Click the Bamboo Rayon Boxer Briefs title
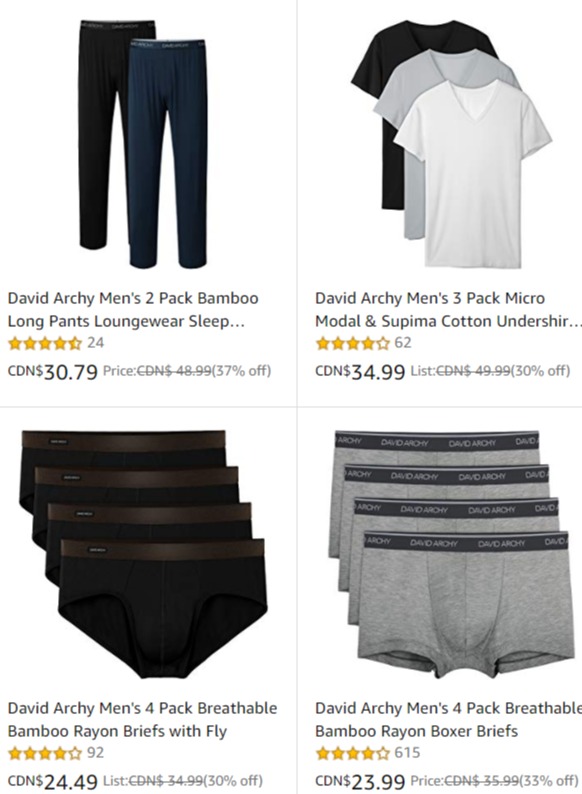Screen dimensions: 582x794 448,719
